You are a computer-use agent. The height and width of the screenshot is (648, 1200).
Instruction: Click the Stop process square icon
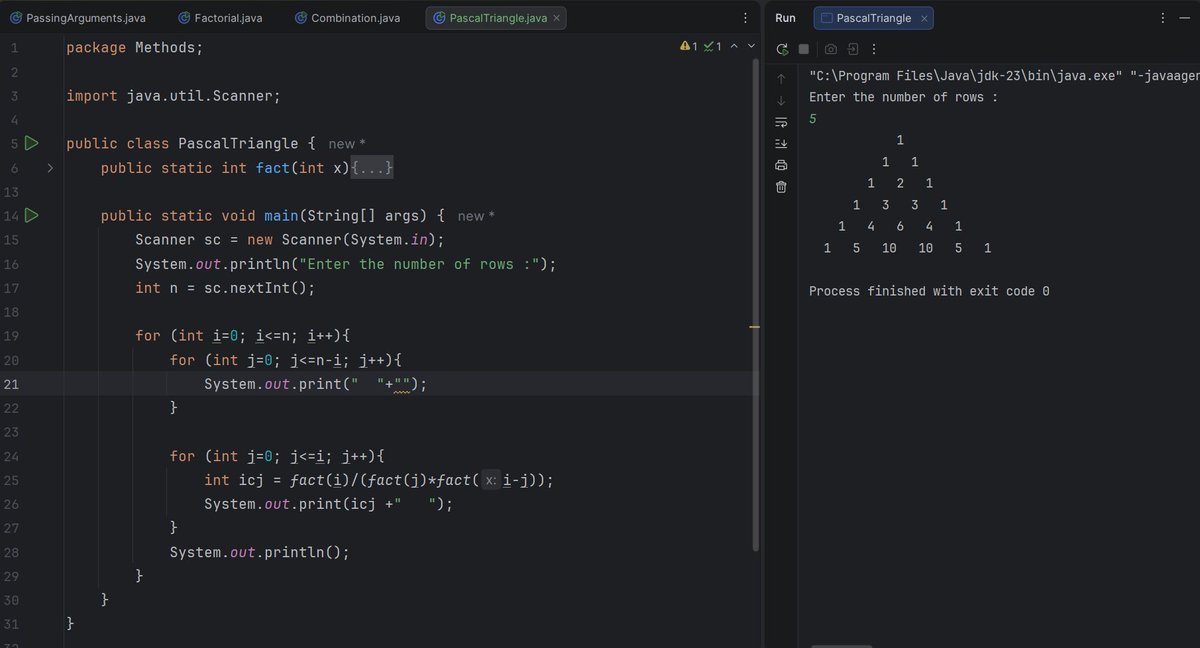pos(804,49)
